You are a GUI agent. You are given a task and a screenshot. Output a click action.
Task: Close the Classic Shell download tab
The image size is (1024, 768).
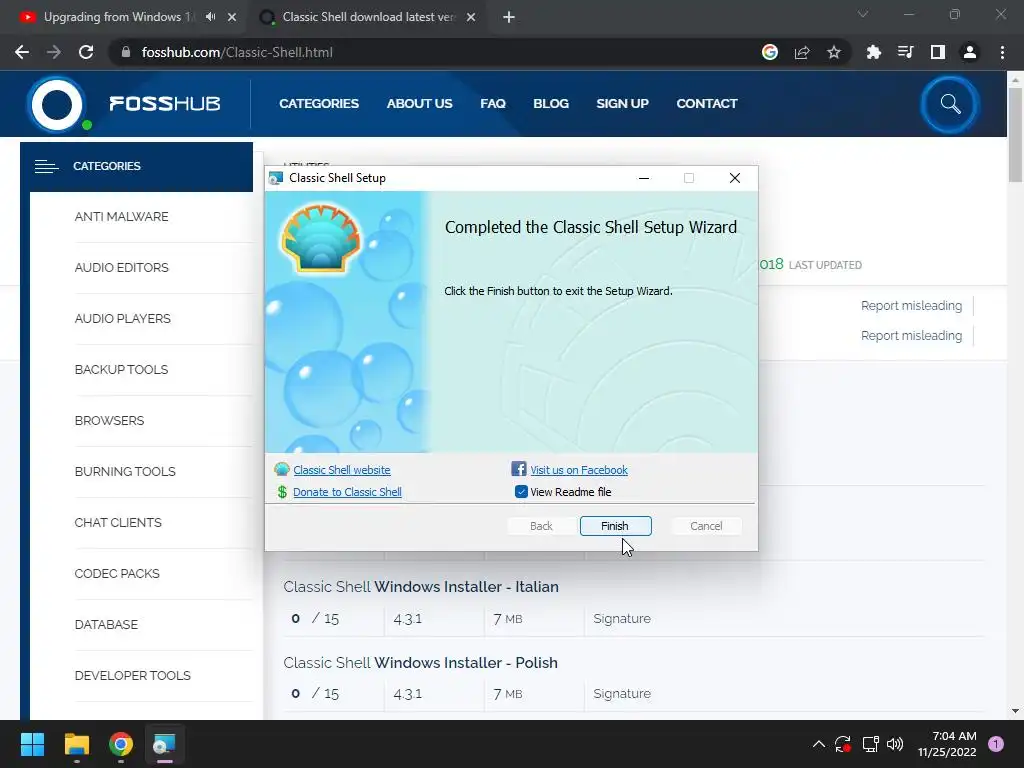(x=471, y=17)
